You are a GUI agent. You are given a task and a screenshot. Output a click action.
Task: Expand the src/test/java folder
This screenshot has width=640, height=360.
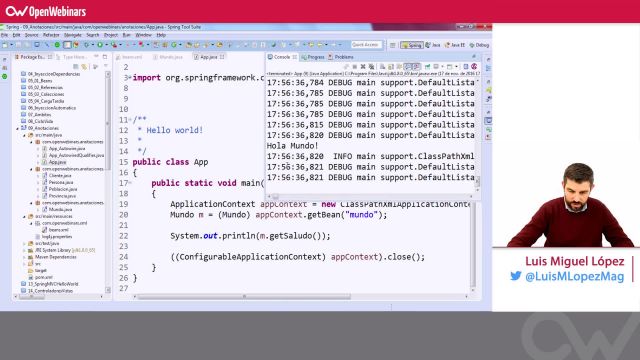tap(24, 243)
